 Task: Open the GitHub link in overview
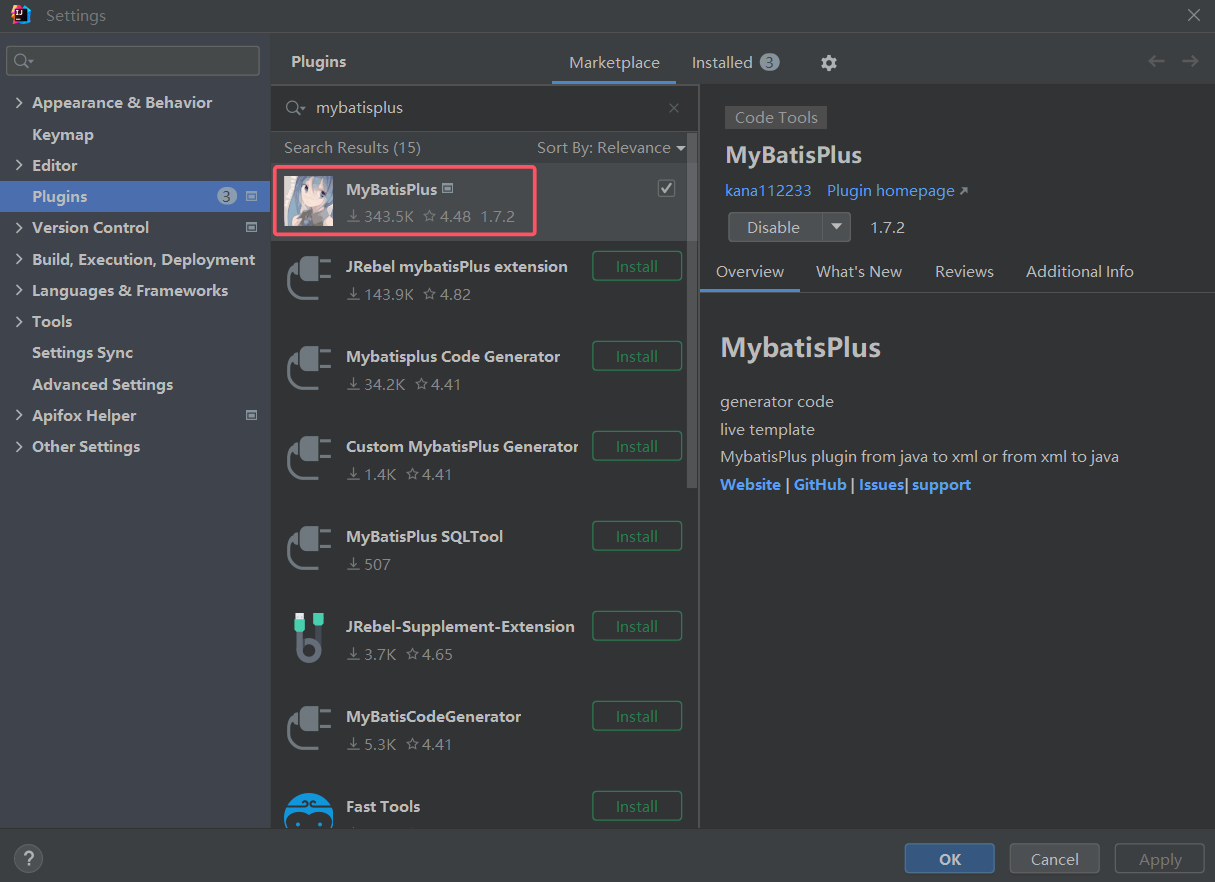(x=820, y=484)
